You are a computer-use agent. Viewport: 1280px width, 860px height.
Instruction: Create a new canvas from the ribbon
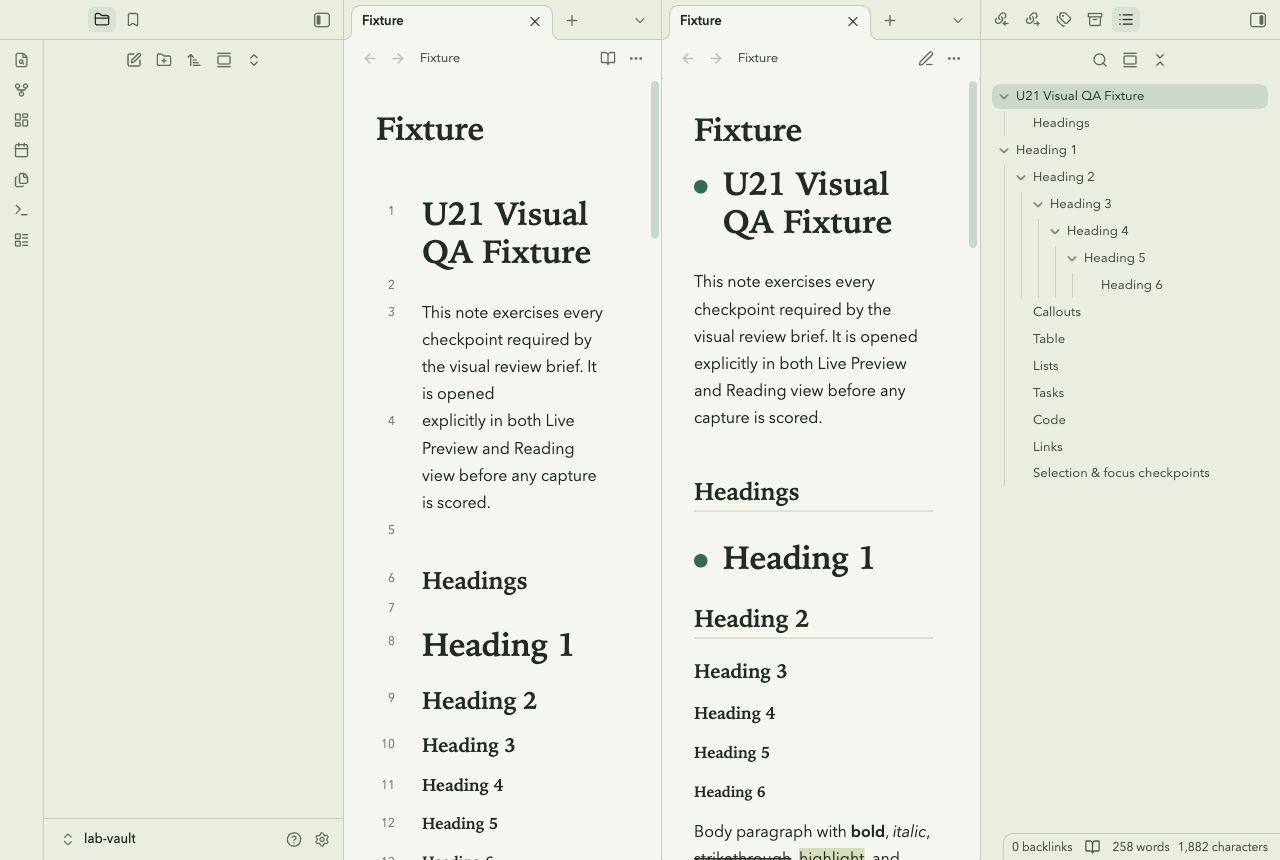click(x=22, y=120)
